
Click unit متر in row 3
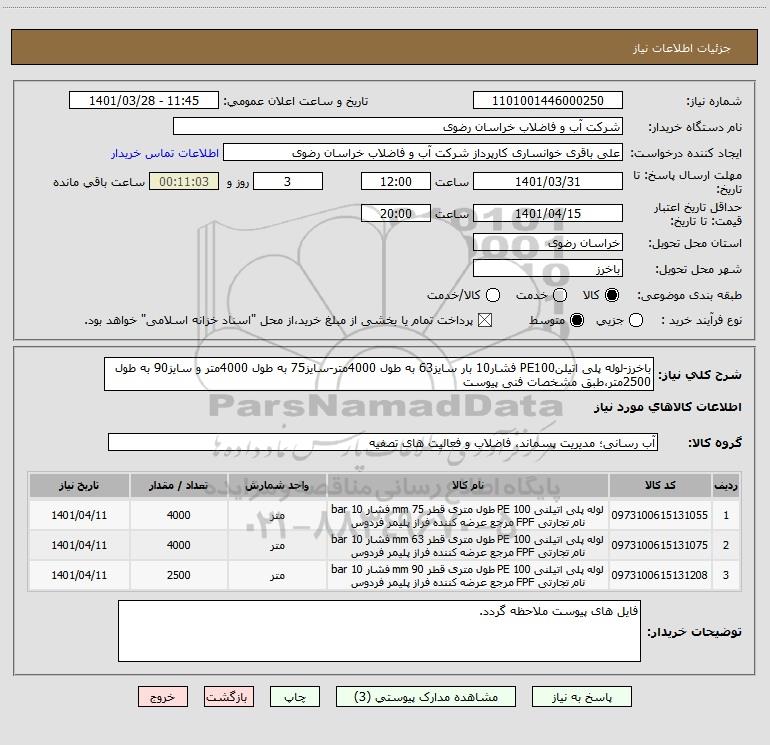click(x=277, y=575)
